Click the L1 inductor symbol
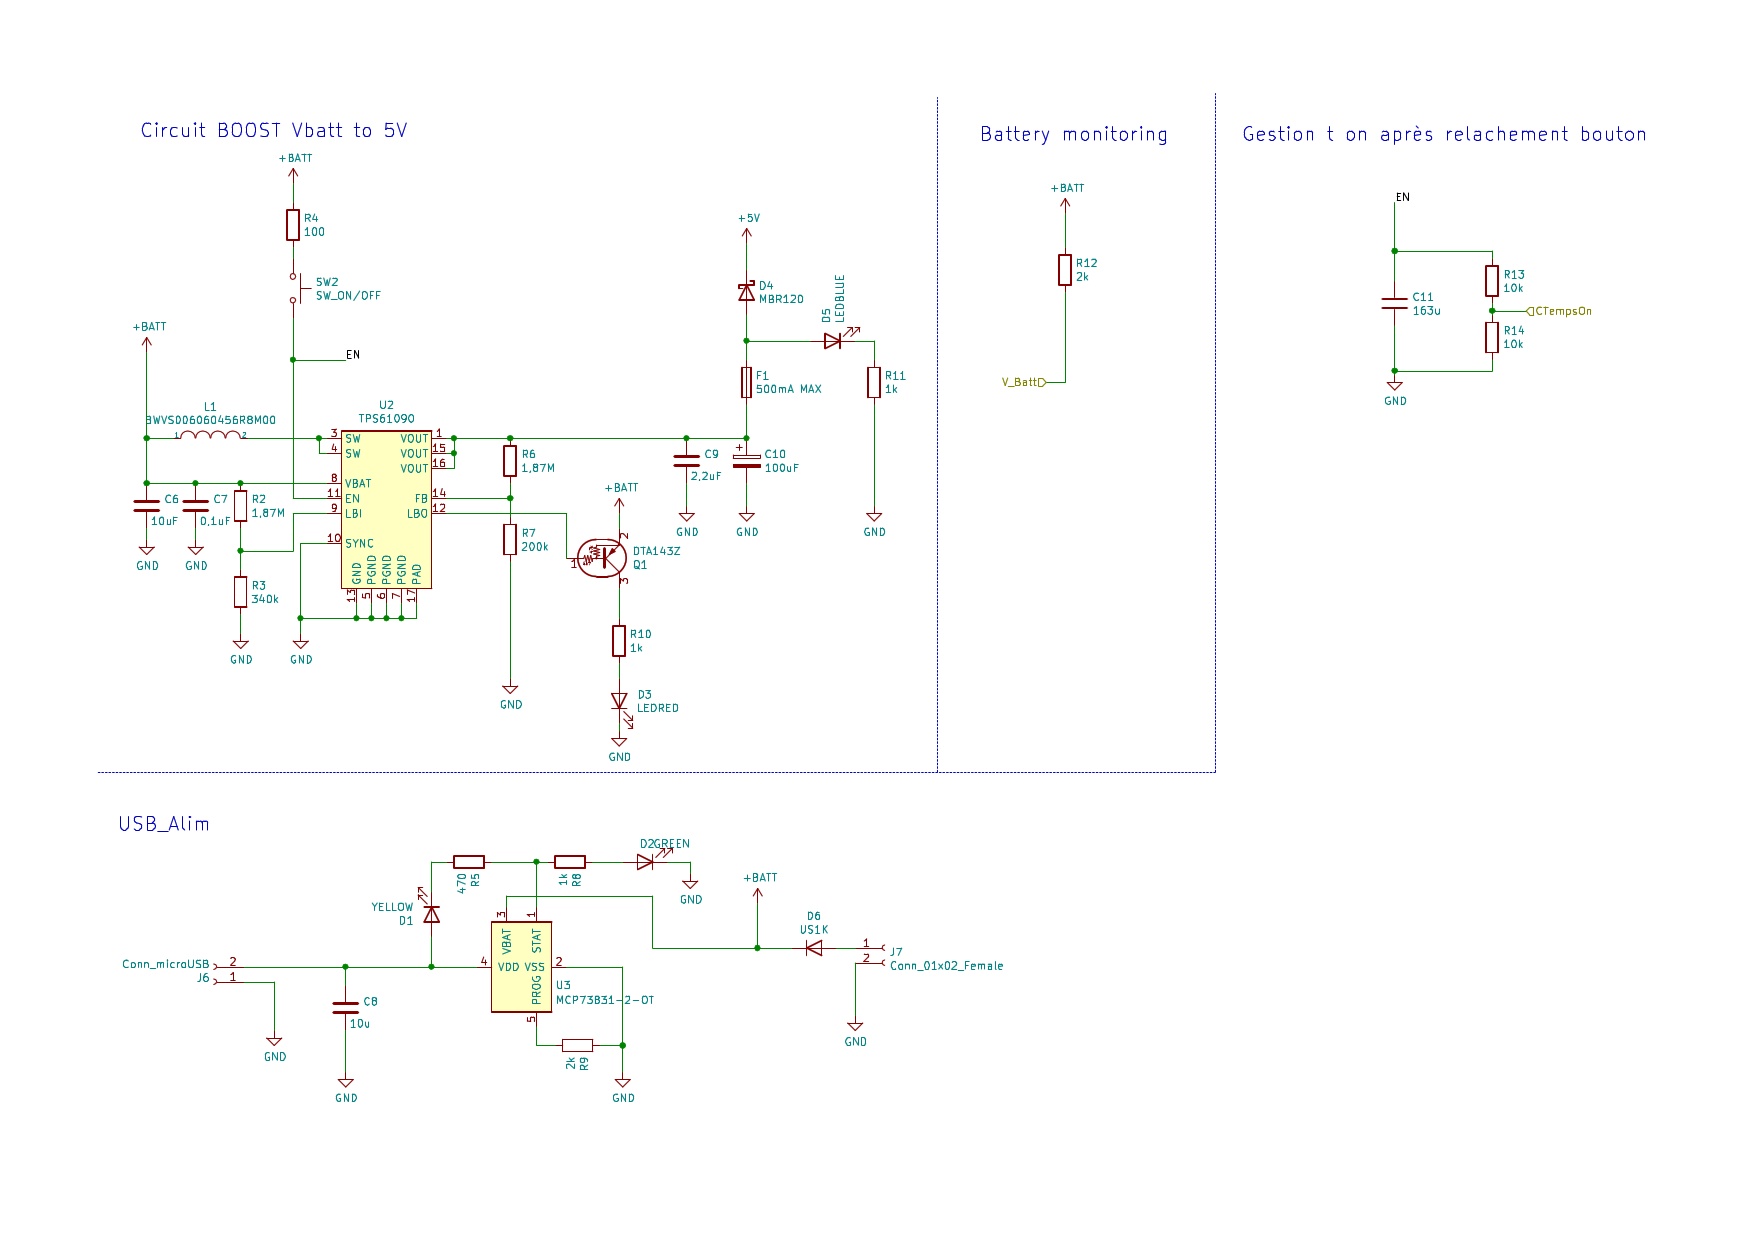The image size is (1754, 1240). [210, 435]
